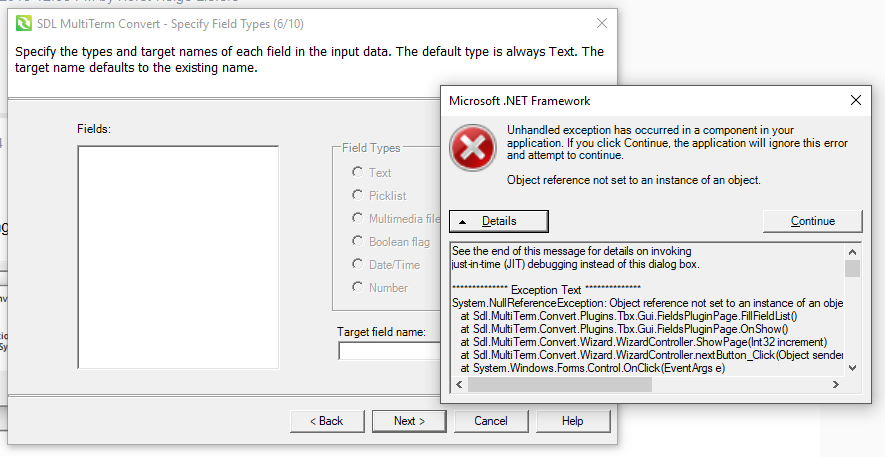This screenshot has width=885, height=457.
Task: Click the Target field name input box
Action: point(390,351)
